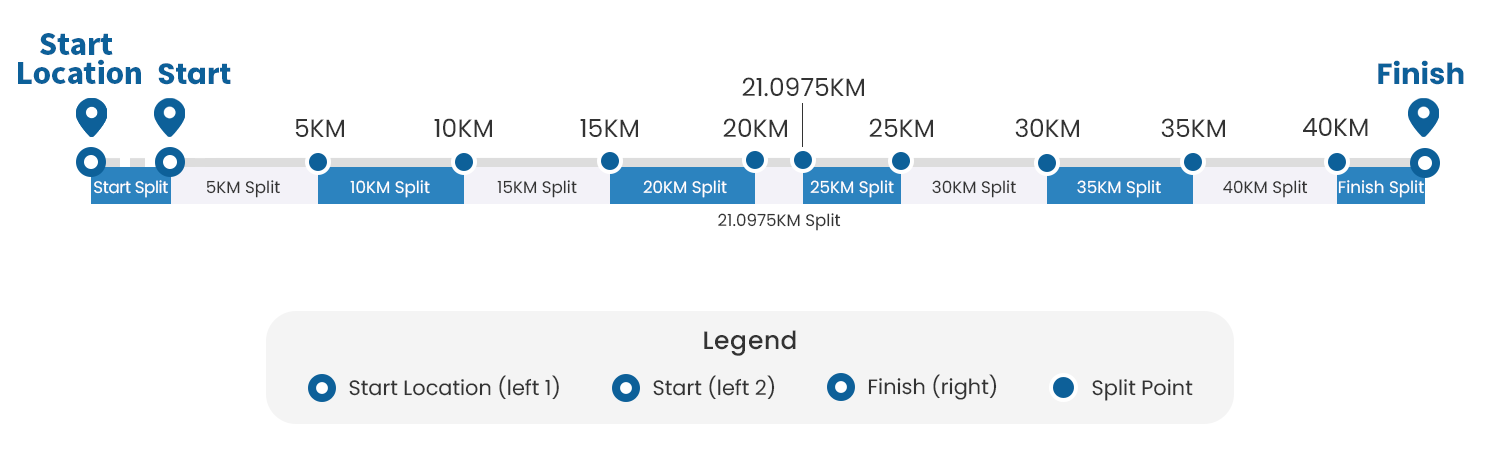Screen dimensions: 1500x457
Task: Select the 10KM split point dot
Action: tap(464, 161)
